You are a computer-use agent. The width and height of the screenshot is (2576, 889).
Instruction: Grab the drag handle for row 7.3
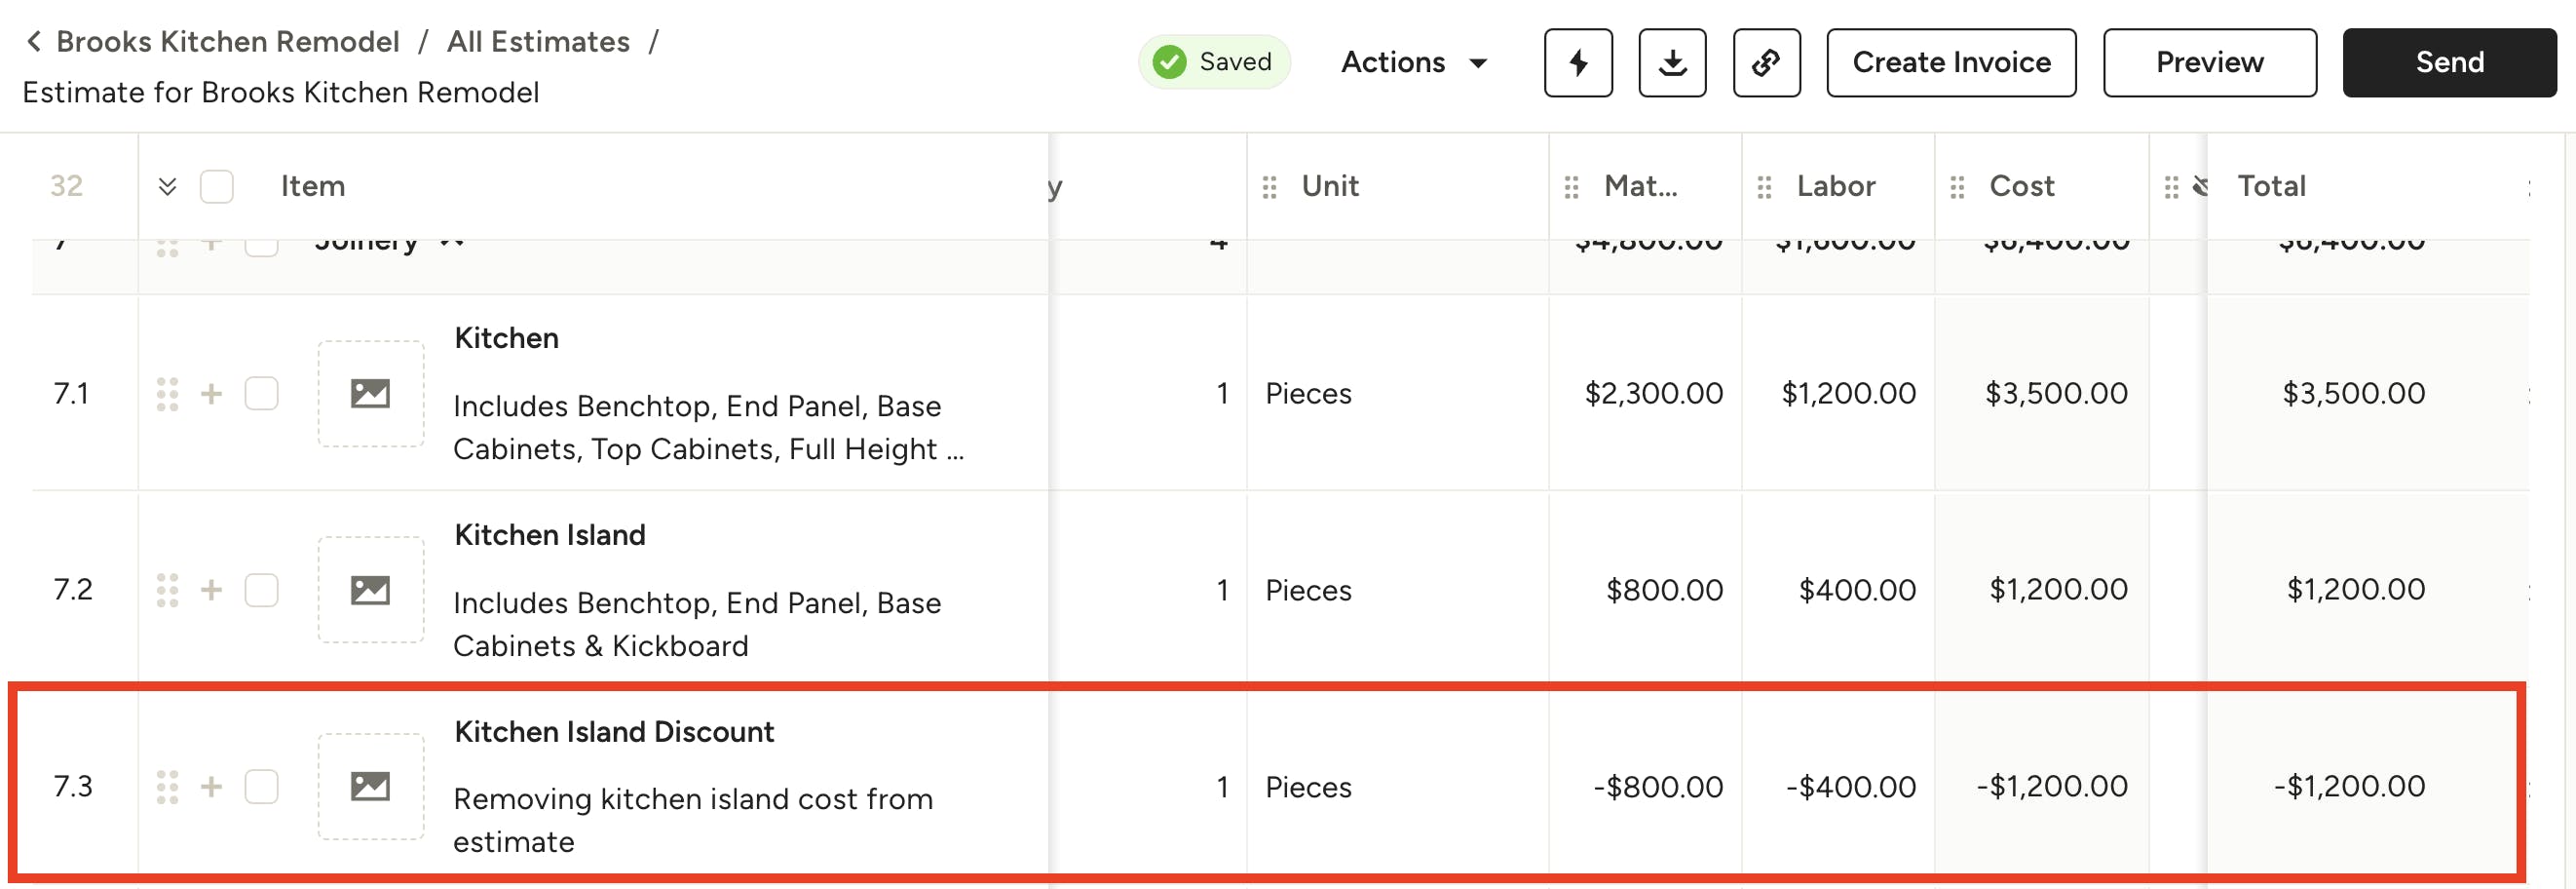(170, 786)
